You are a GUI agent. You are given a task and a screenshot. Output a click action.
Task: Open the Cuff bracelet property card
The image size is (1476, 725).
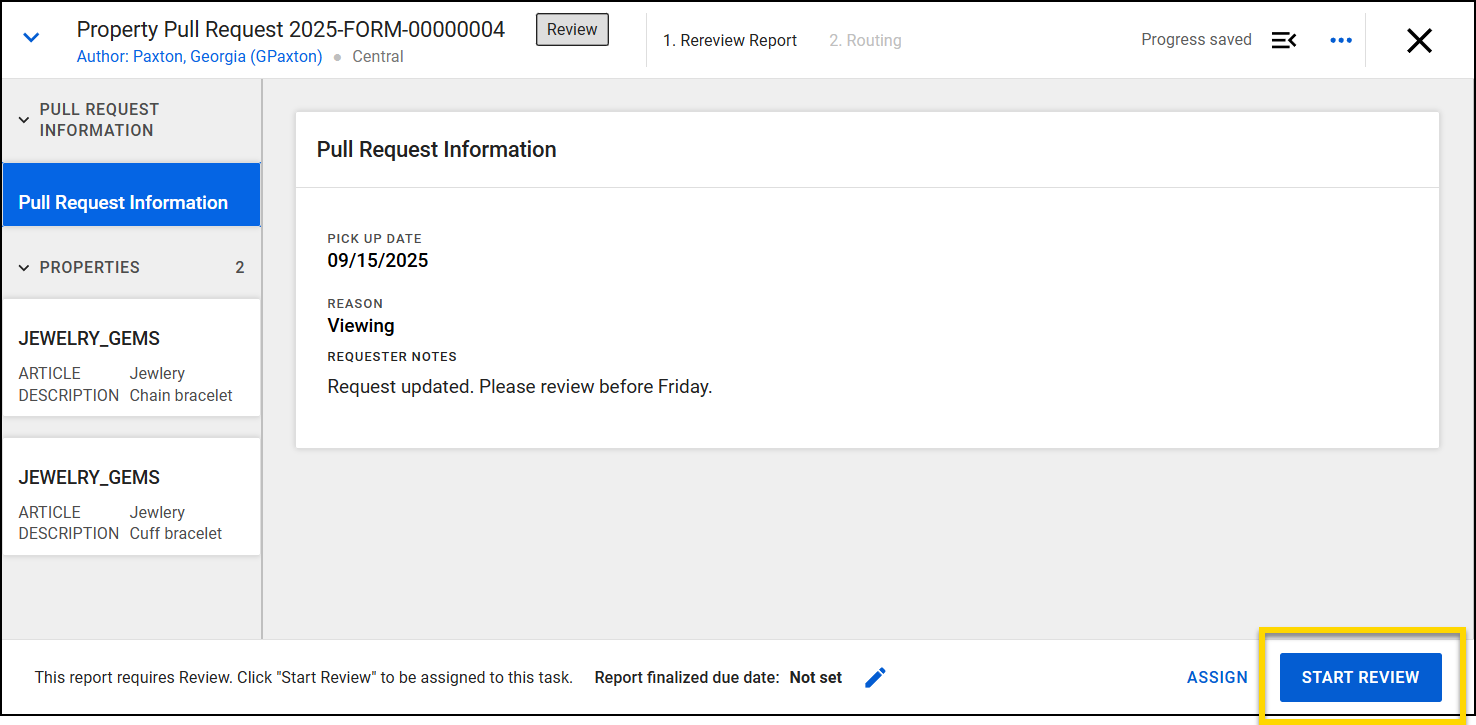pos(131,505)
